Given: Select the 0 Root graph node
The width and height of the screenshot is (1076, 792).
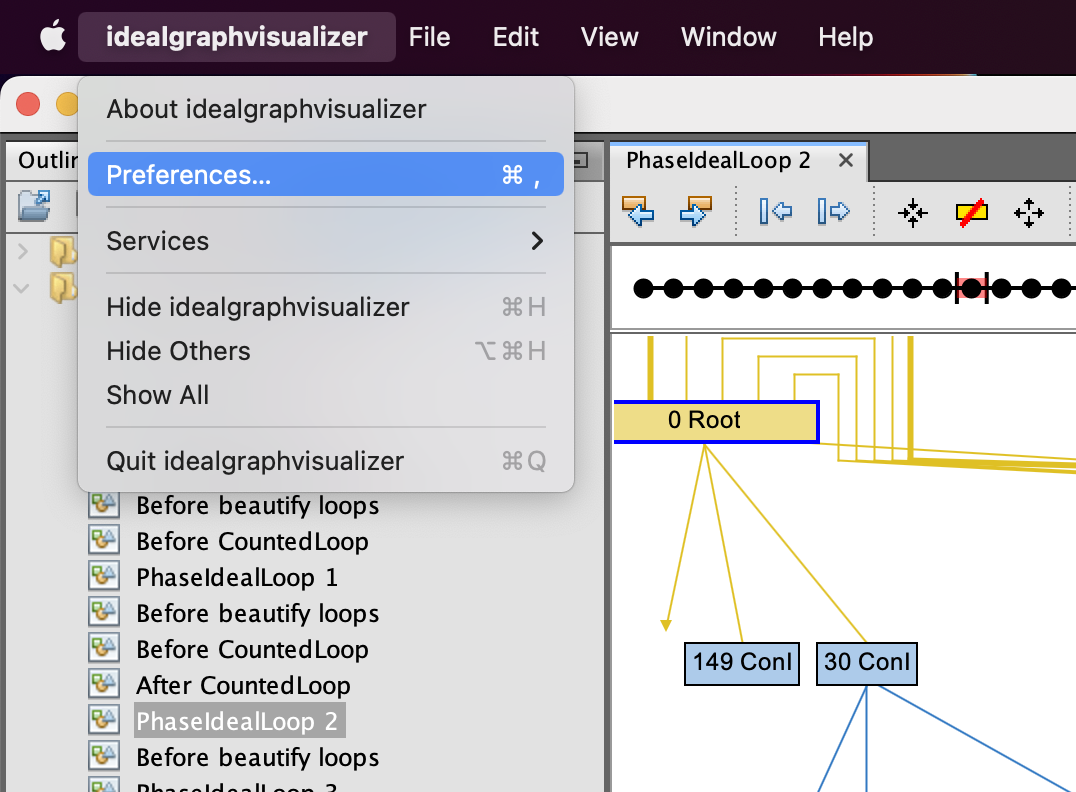Looking at the screenshot, I should click(715, 421).
